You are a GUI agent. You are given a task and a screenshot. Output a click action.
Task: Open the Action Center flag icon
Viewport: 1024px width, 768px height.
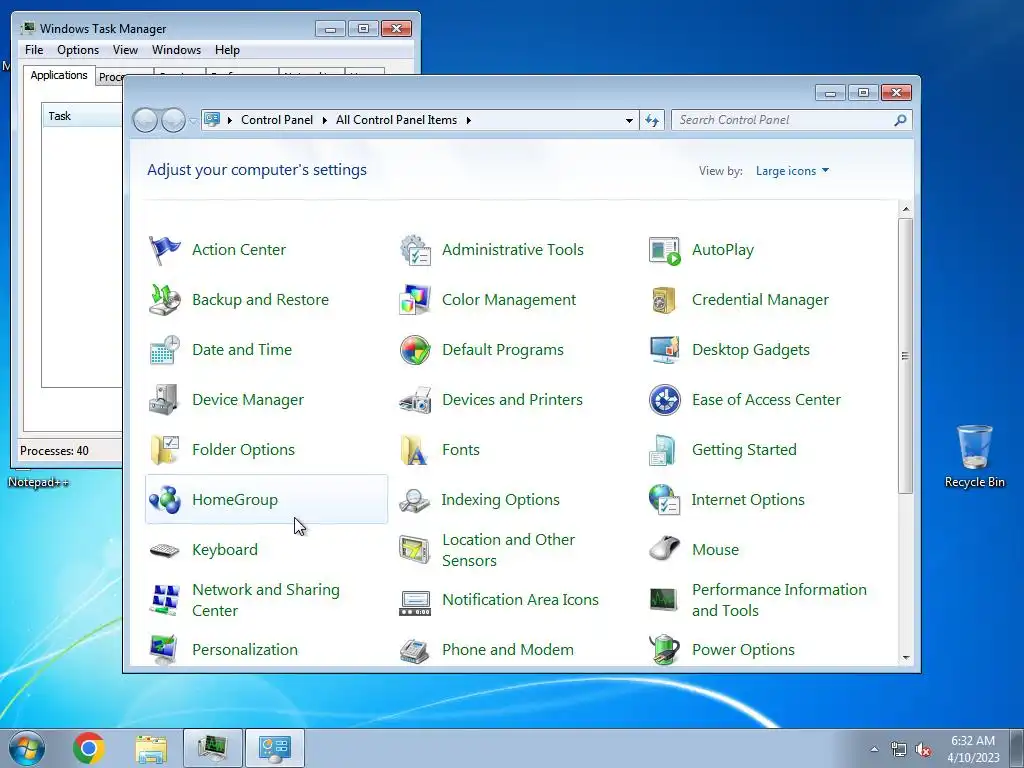[x=165, y=250]
